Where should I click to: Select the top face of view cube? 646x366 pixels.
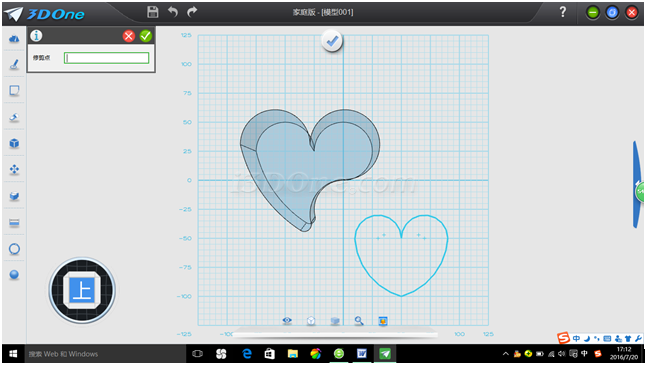click(82, 290)
